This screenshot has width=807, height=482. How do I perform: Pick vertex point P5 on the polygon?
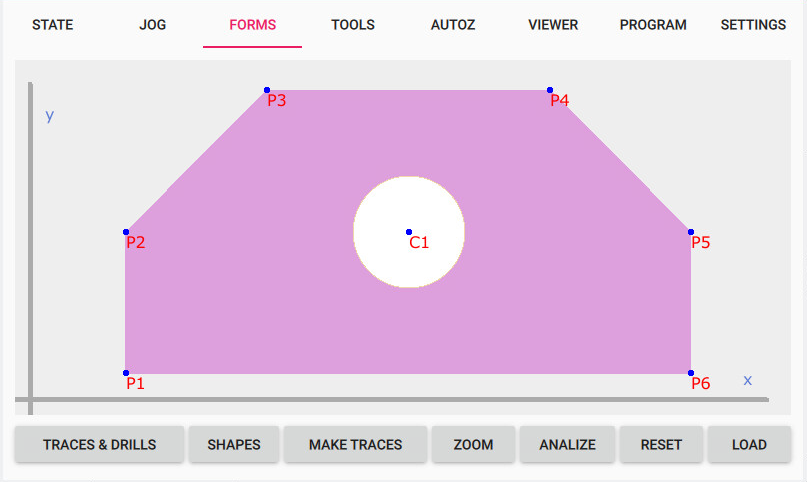[691, 232]
